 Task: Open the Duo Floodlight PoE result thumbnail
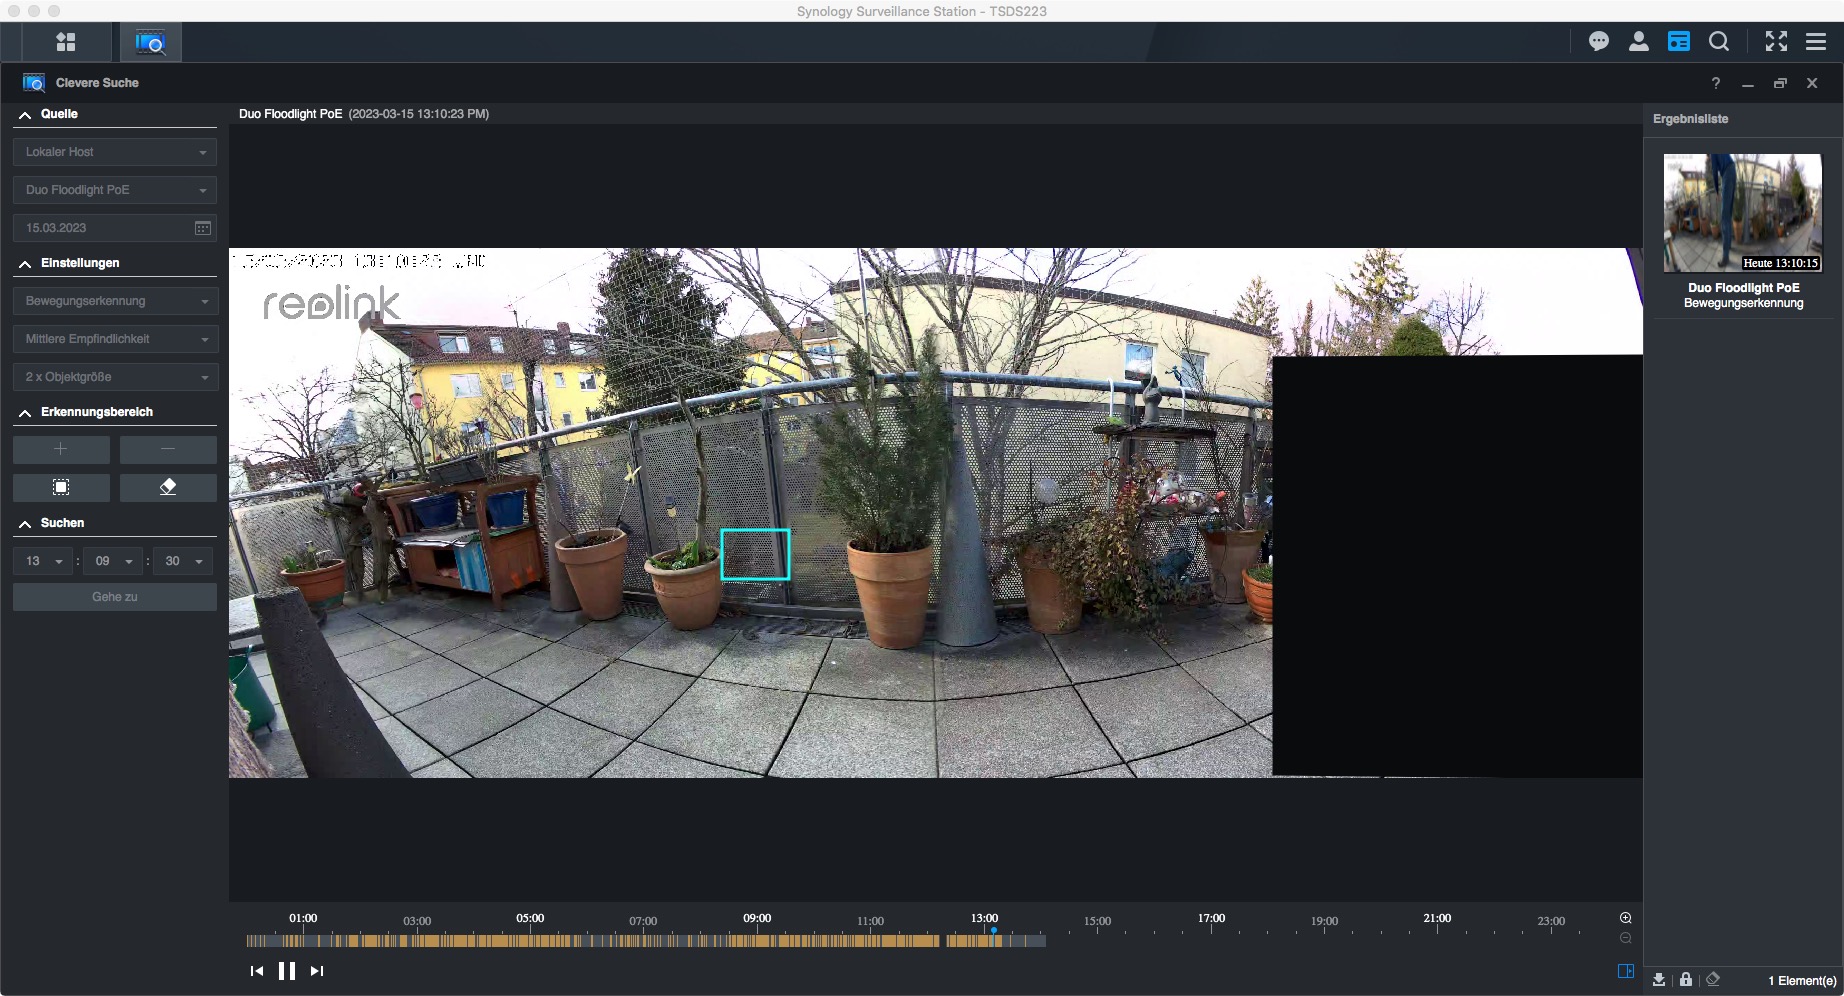(x=1742, y=213)
